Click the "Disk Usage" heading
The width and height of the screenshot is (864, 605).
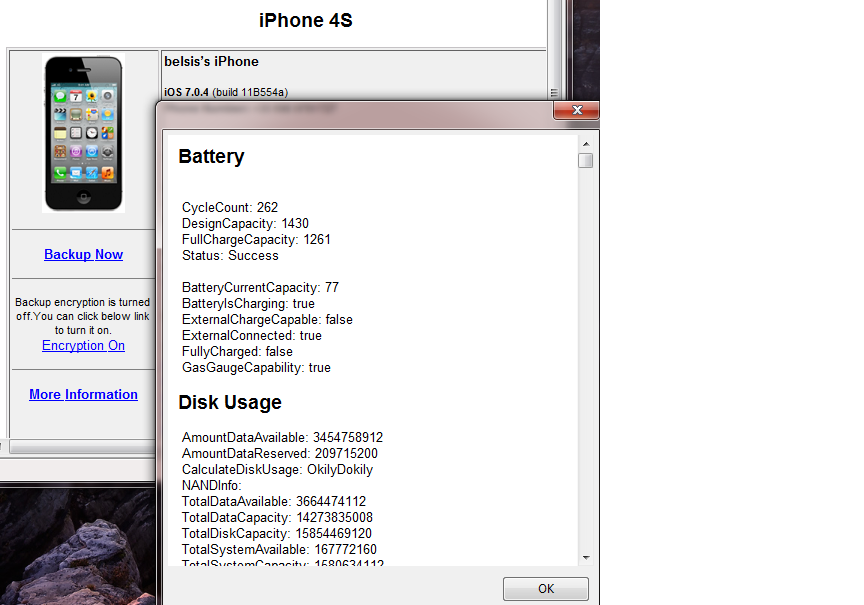point(230,402)
